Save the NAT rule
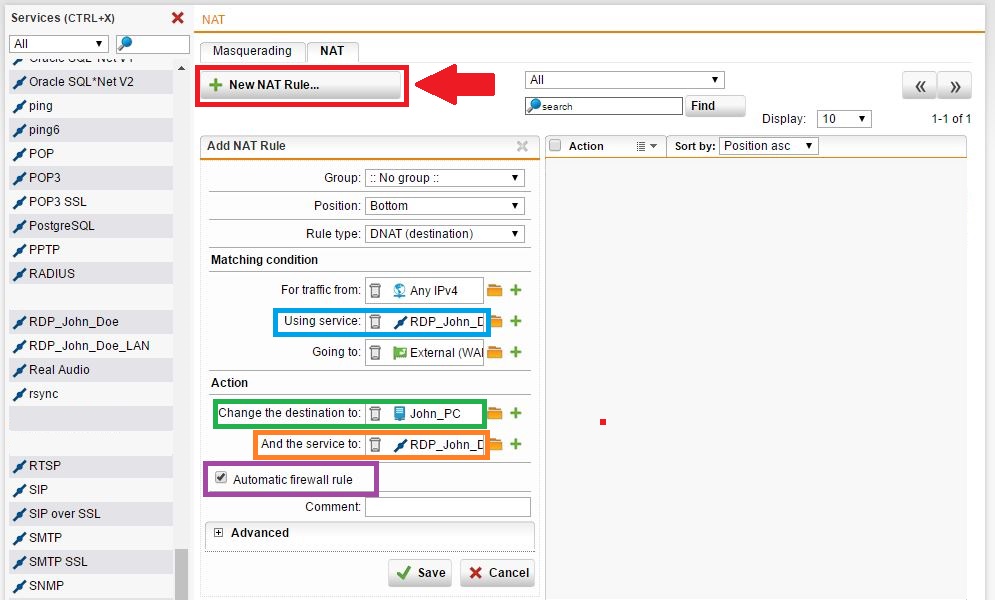 (420, 573)
